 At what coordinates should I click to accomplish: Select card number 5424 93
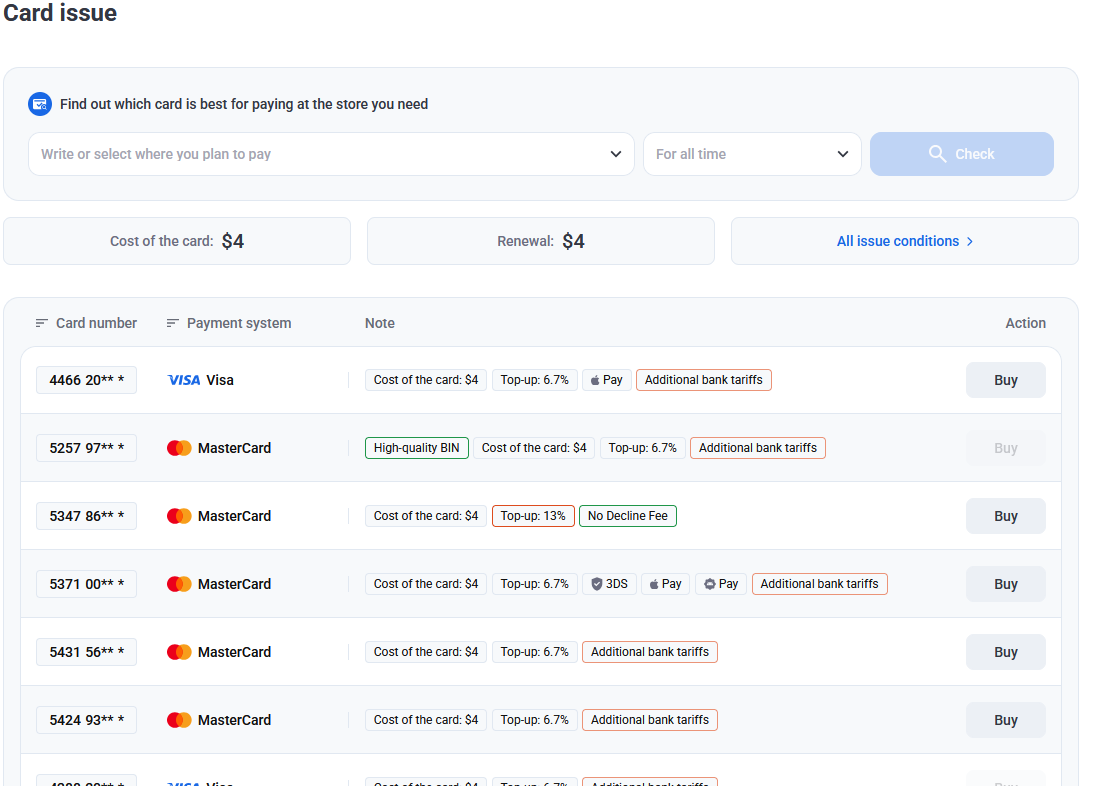pos(86,720)
